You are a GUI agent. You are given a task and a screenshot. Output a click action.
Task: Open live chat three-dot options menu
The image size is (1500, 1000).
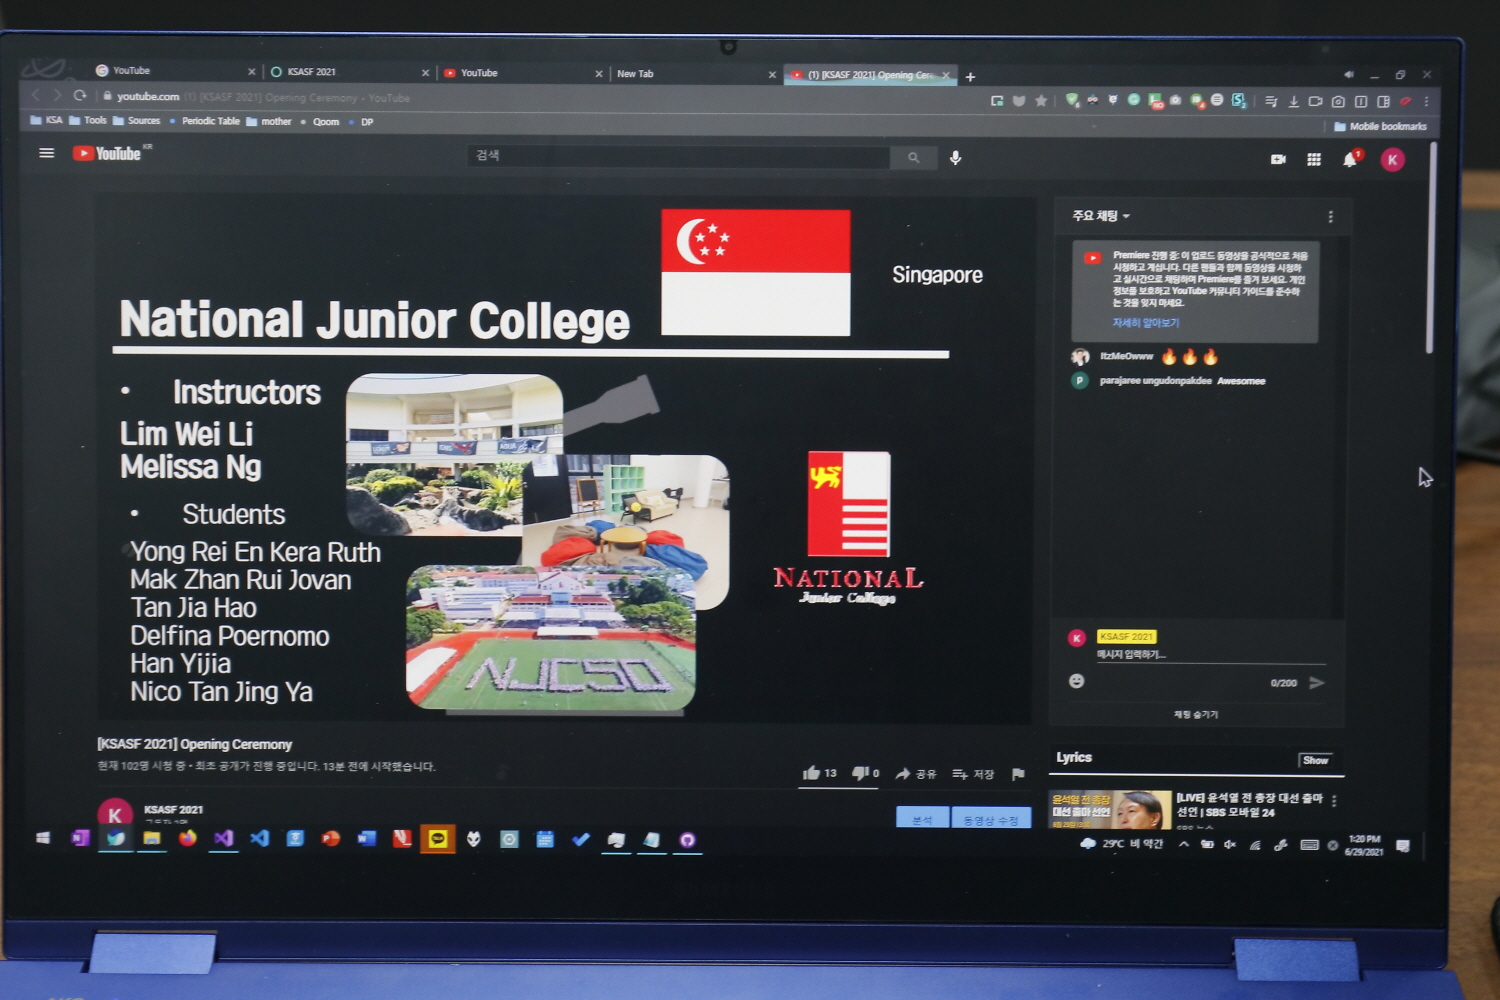point(1330,217)
